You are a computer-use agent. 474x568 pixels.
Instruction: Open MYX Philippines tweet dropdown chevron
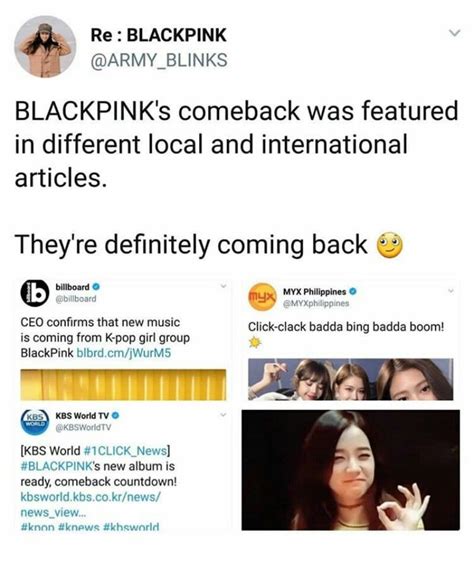tap(451, 291)
